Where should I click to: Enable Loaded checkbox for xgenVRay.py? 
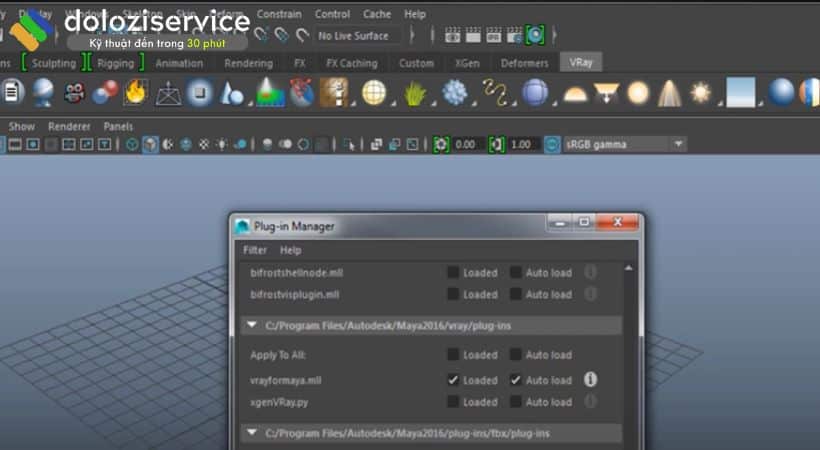(x=454, y=402)
